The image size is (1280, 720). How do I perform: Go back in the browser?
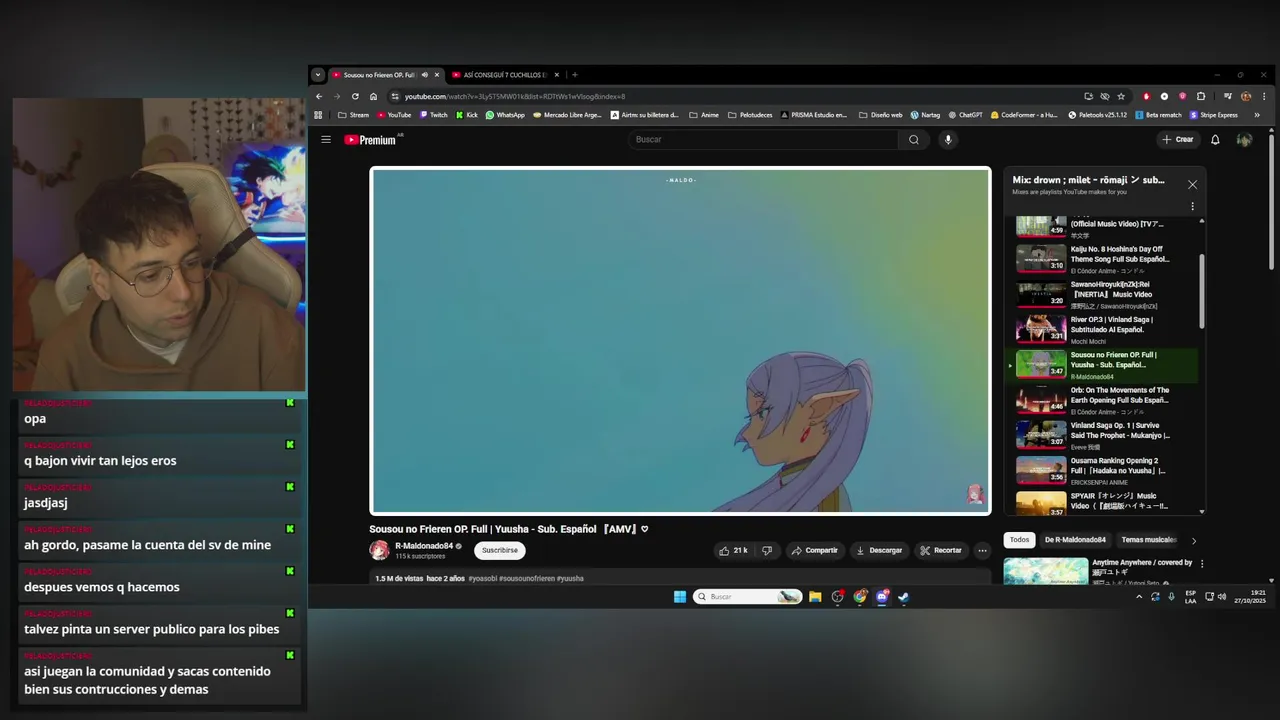(x=319, y=96)
